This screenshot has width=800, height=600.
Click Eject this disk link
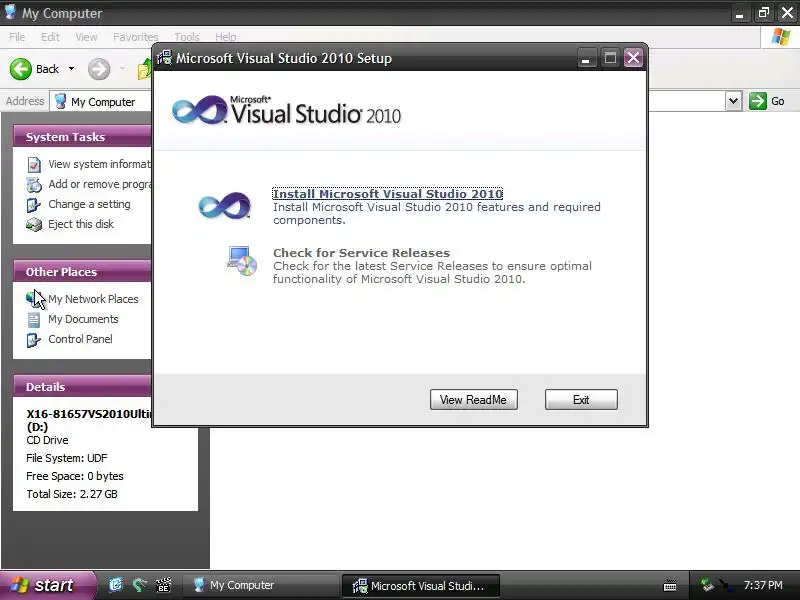pos(81,224)
